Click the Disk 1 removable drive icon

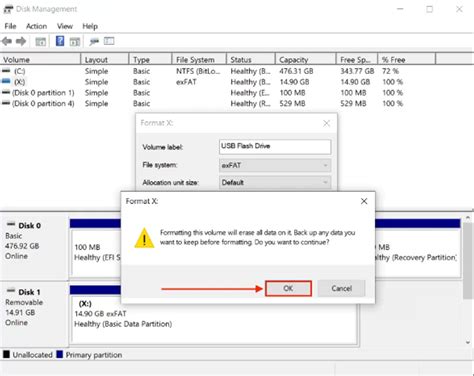[11, 291]
